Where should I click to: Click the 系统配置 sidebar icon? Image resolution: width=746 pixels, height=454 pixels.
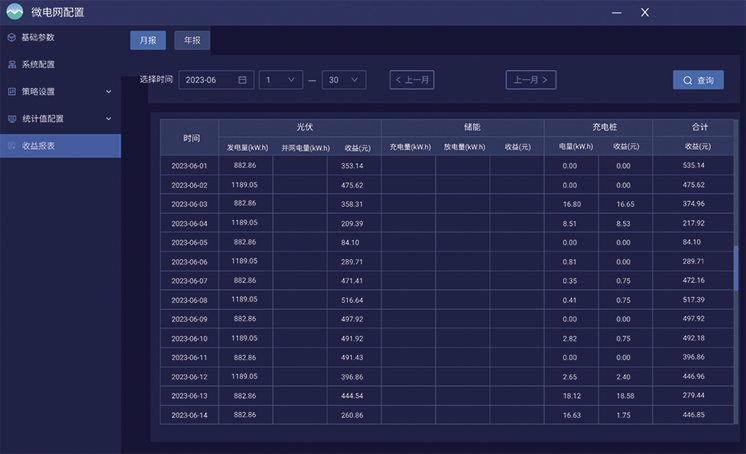coord(12,64)
